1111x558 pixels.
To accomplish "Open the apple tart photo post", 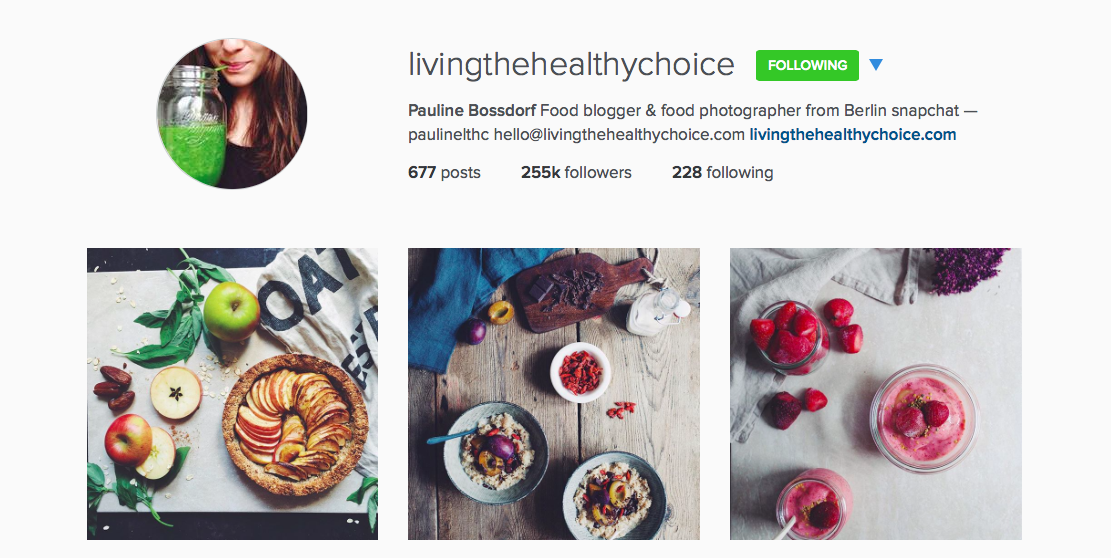I will click(x=232, y=394).
